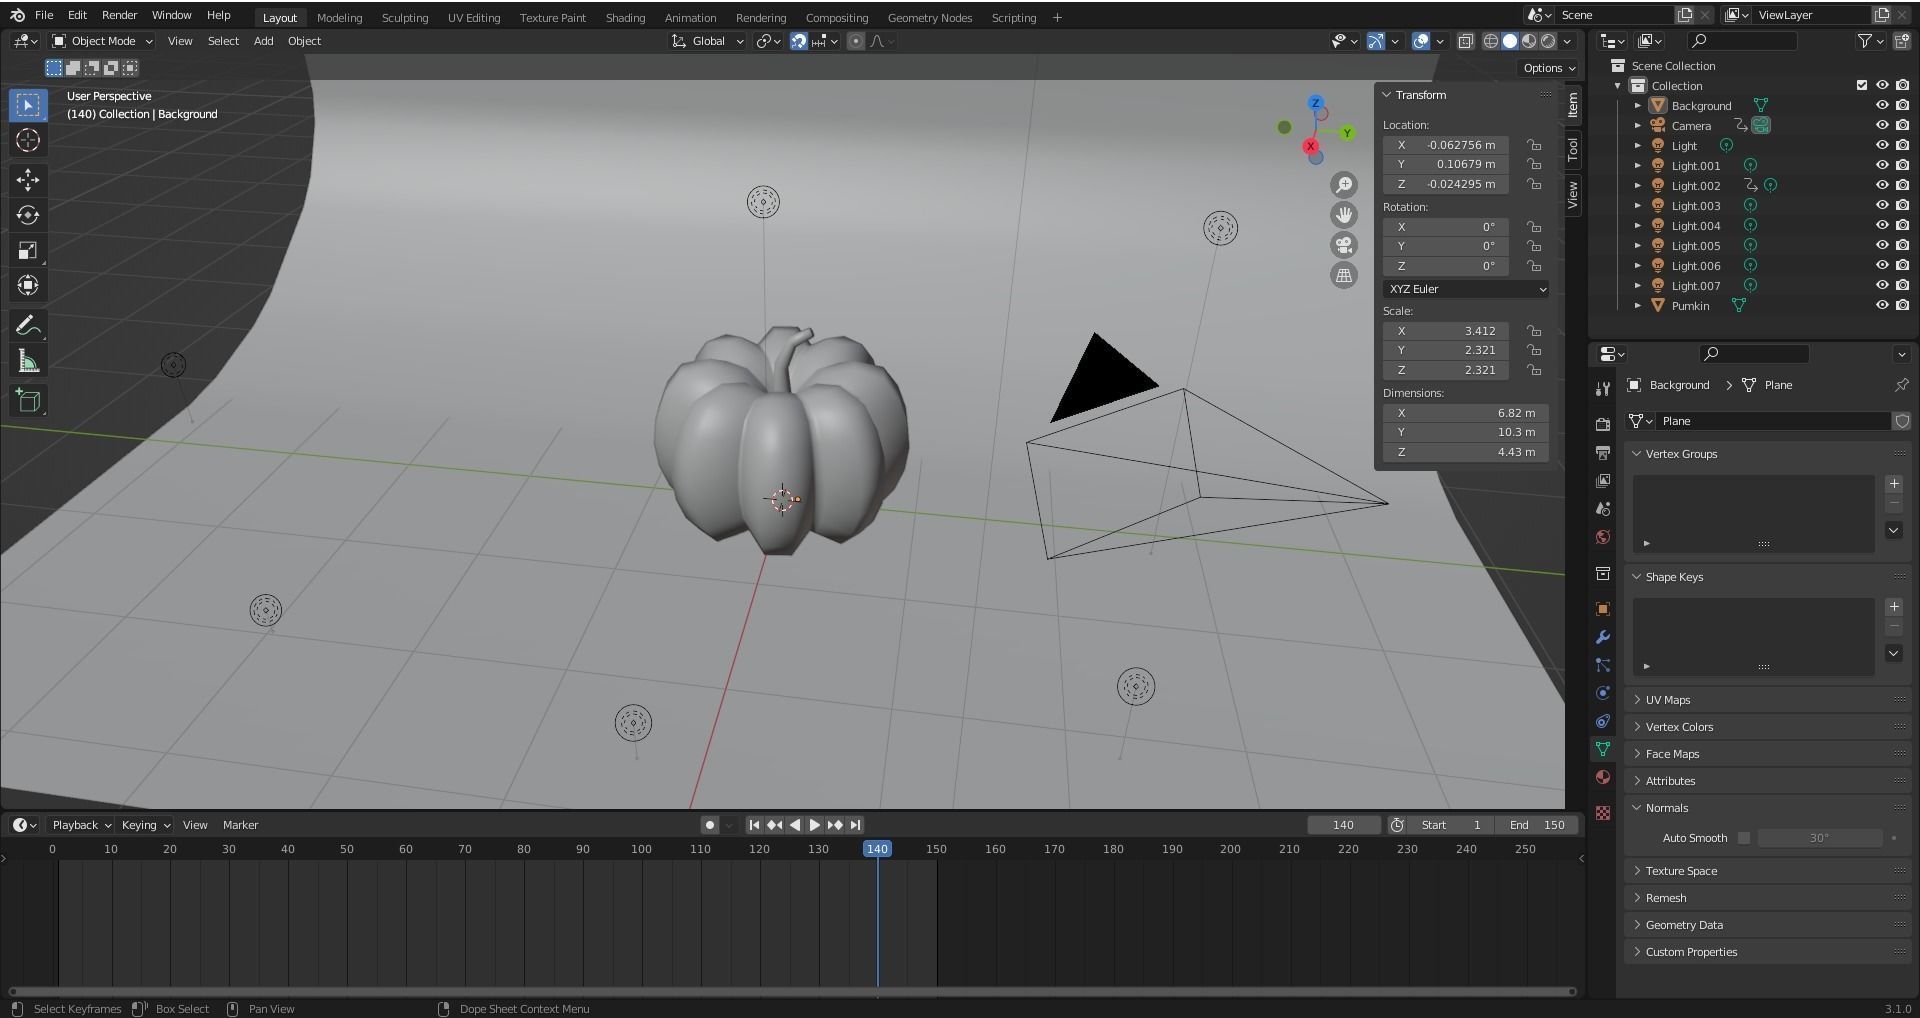Open the Add menu in viewport header
The height and width of the screenshot is (1018, 1920).
tap(263, 41)
